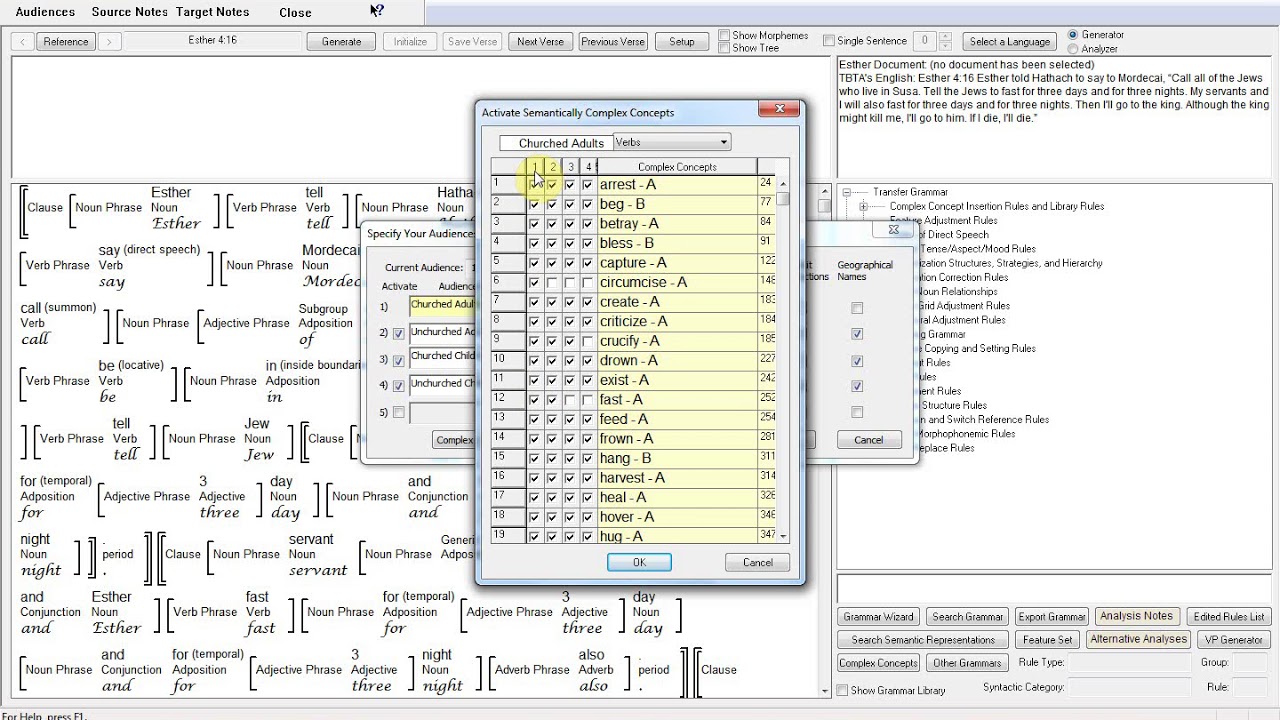
Task: Enable Single Sentence checkbox
Action: click(x=828, y=41)
